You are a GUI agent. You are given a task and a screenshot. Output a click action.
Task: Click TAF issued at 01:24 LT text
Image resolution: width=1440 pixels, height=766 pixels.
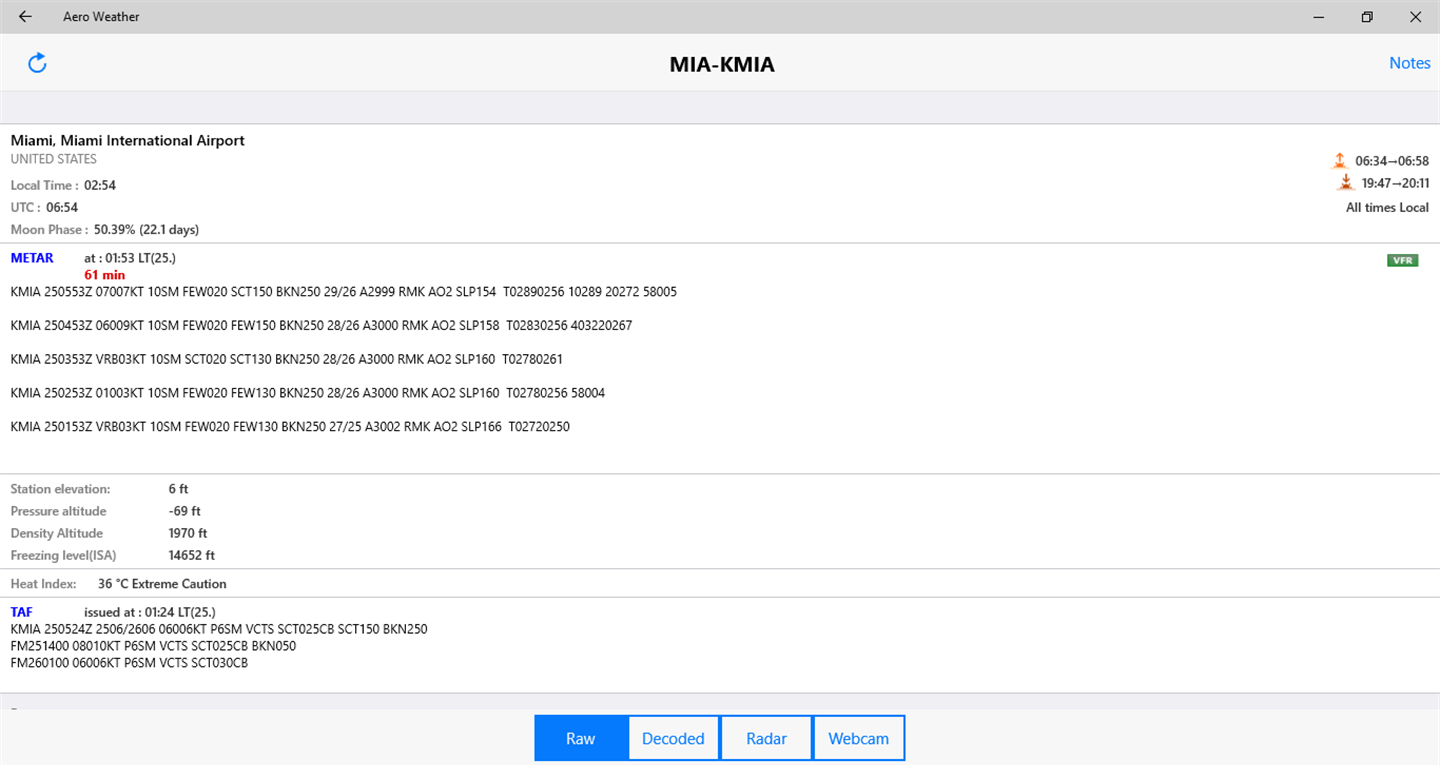[x=150, y=612]
